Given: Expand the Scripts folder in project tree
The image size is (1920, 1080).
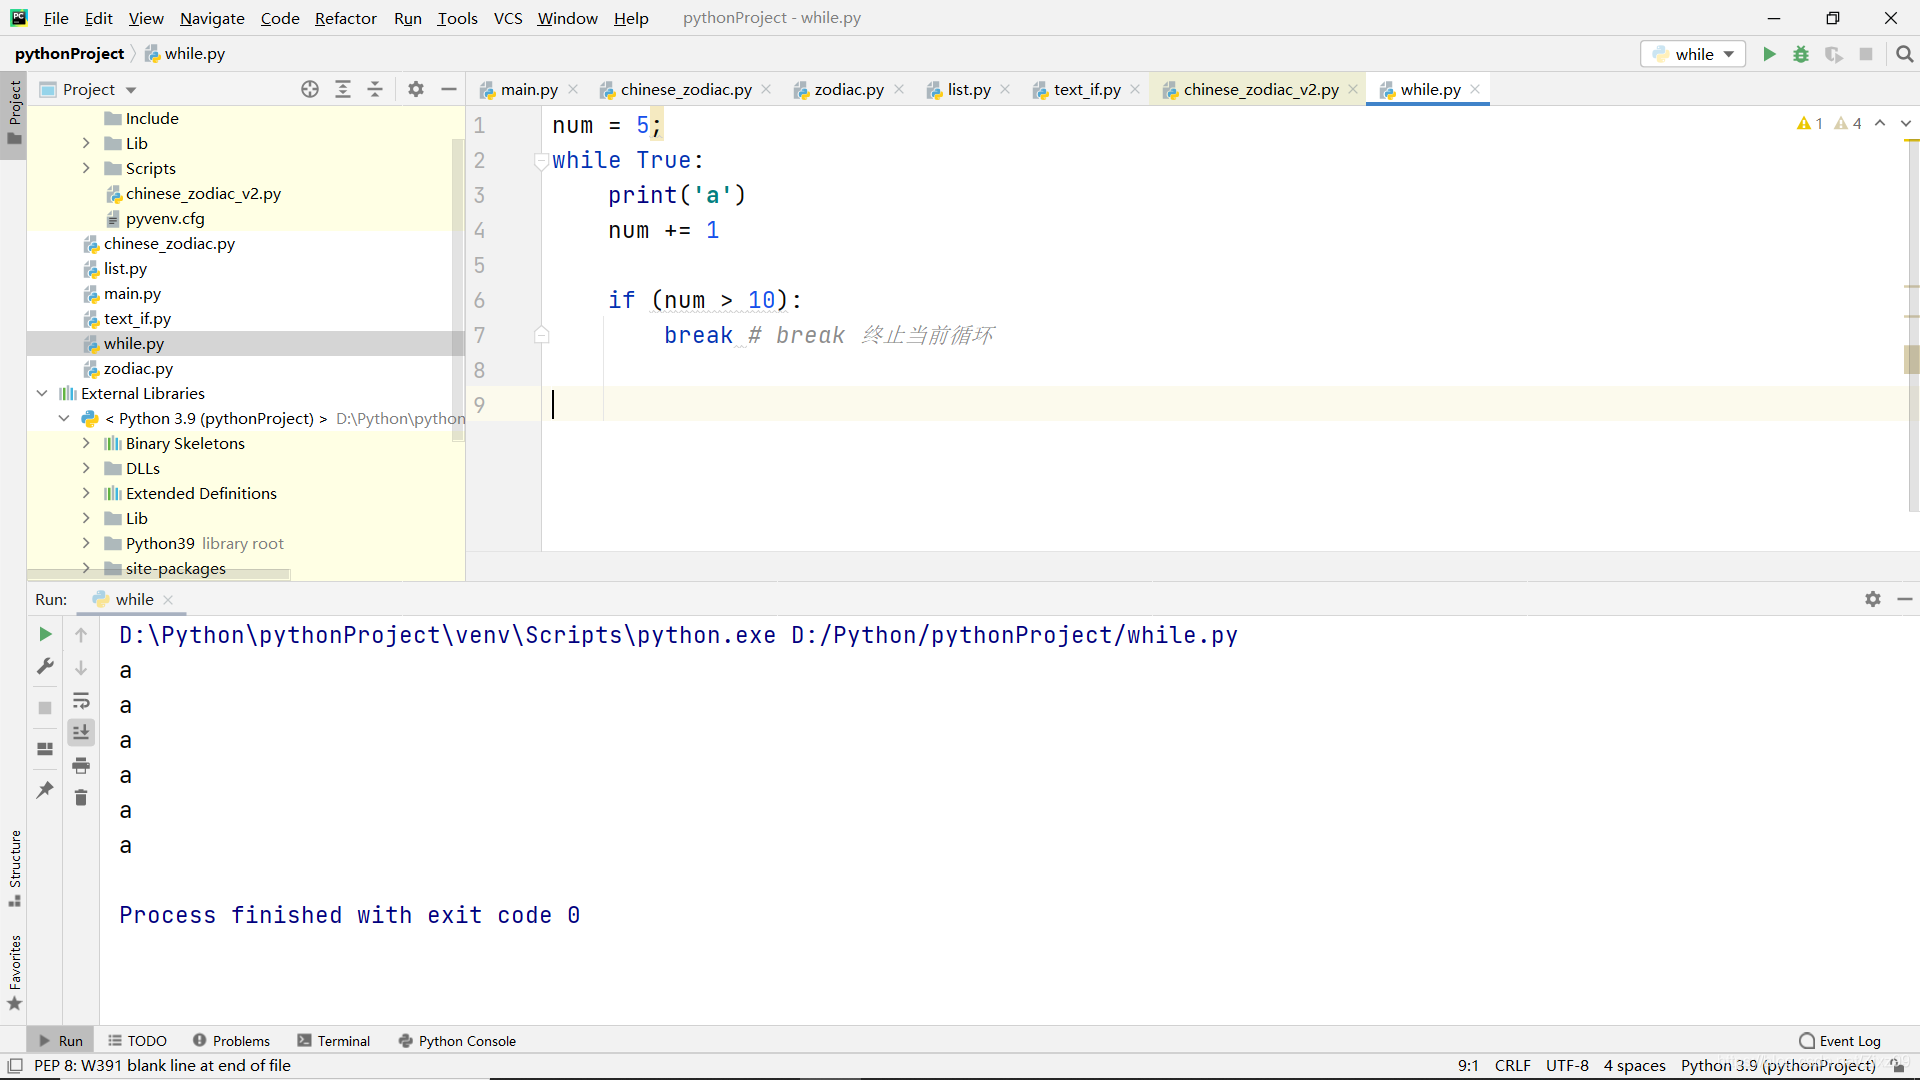Looking at the screenshot, I should pyautogui.click(x=86, y=167).
